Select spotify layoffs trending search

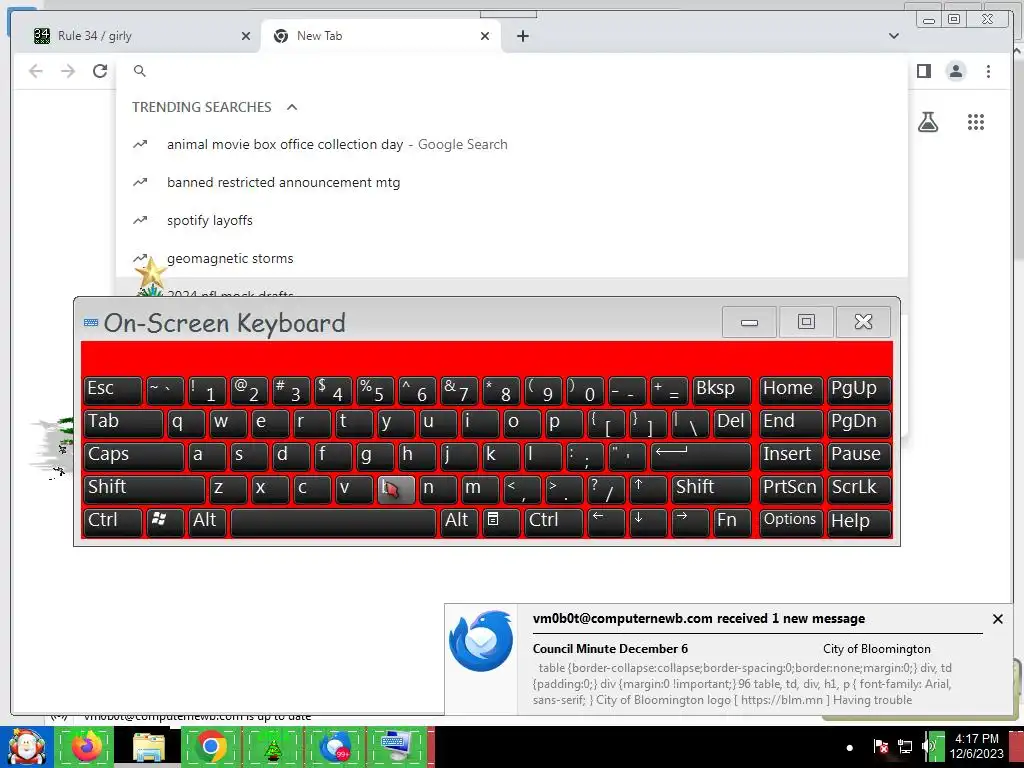[x=512, y=220]
